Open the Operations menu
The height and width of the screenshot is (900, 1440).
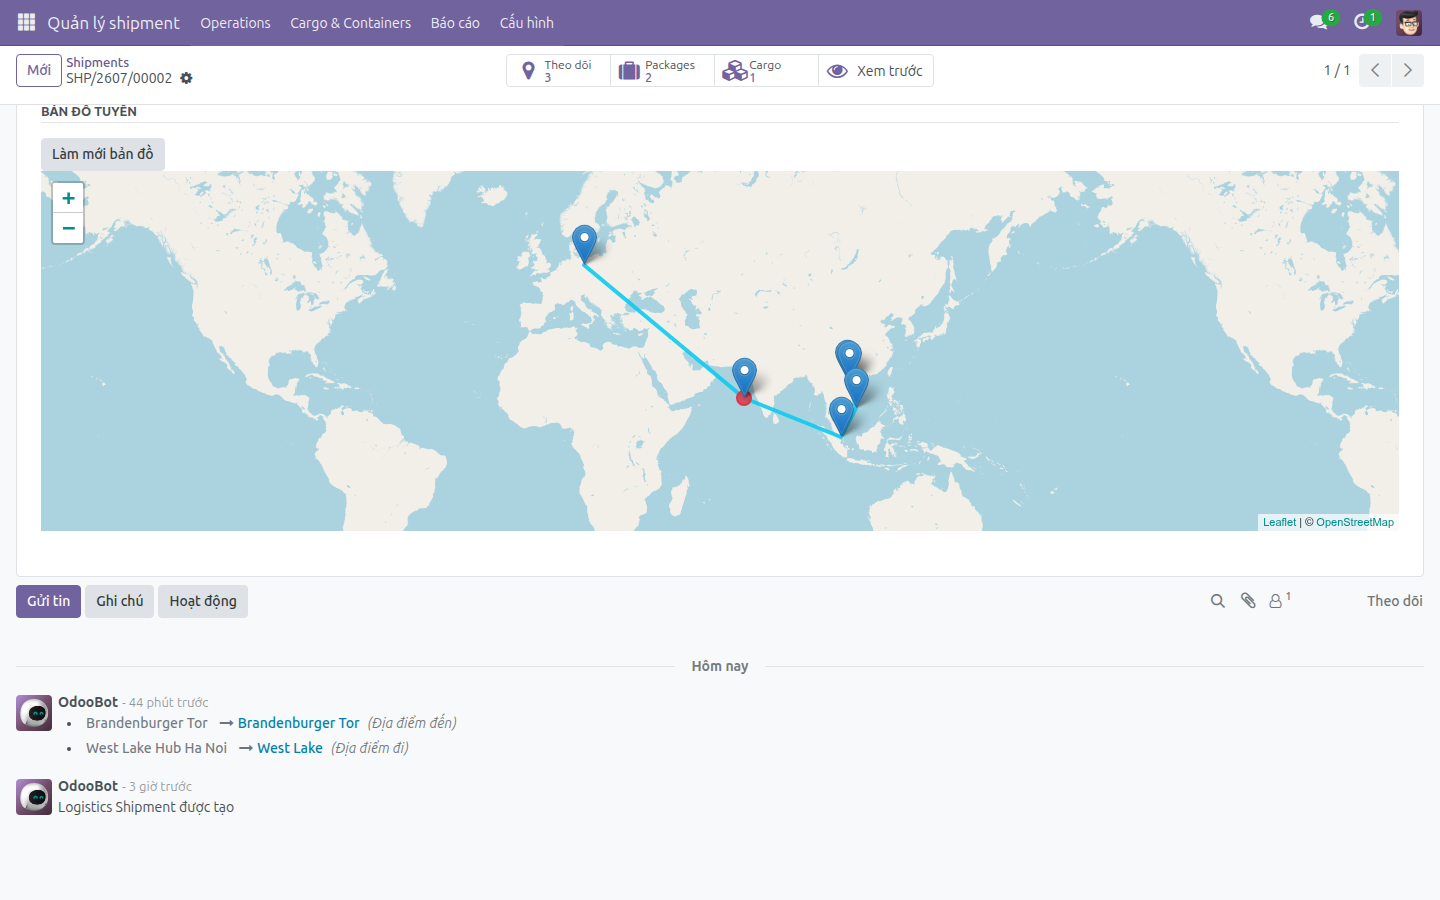pos(235,22)
